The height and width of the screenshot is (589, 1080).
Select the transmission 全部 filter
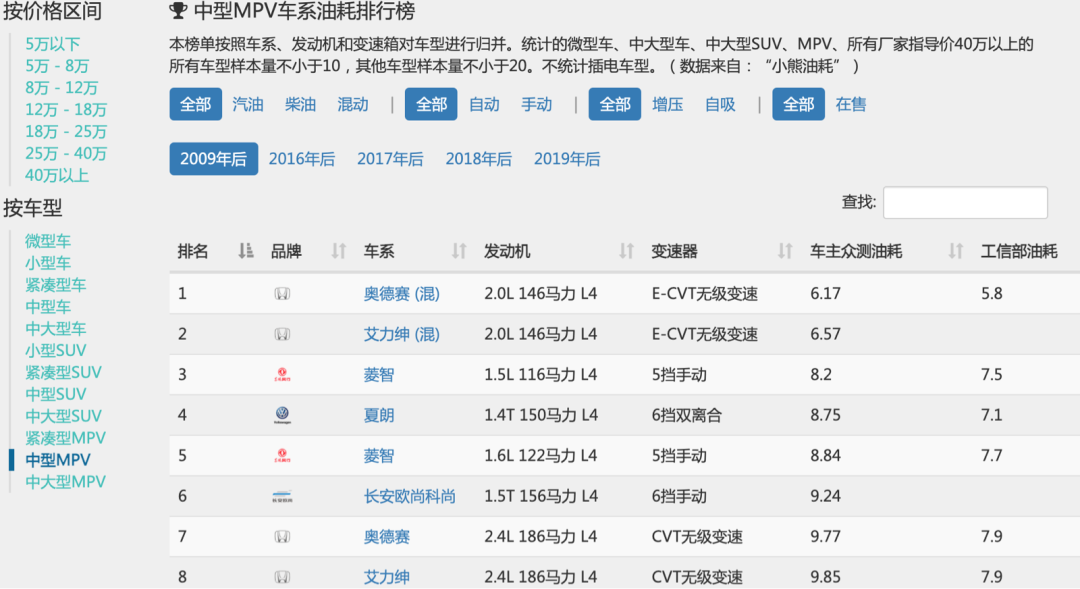pyautogui.click(x=431, y=104)
